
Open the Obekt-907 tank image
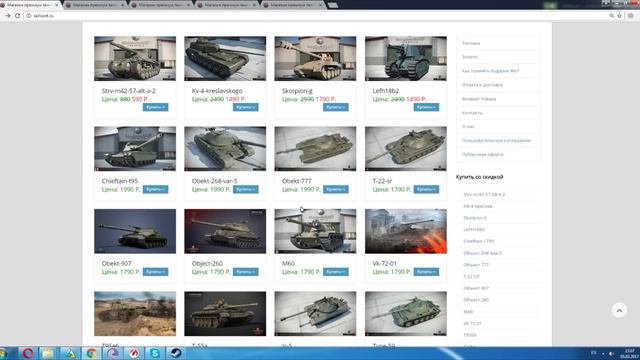tap(135, 231)
